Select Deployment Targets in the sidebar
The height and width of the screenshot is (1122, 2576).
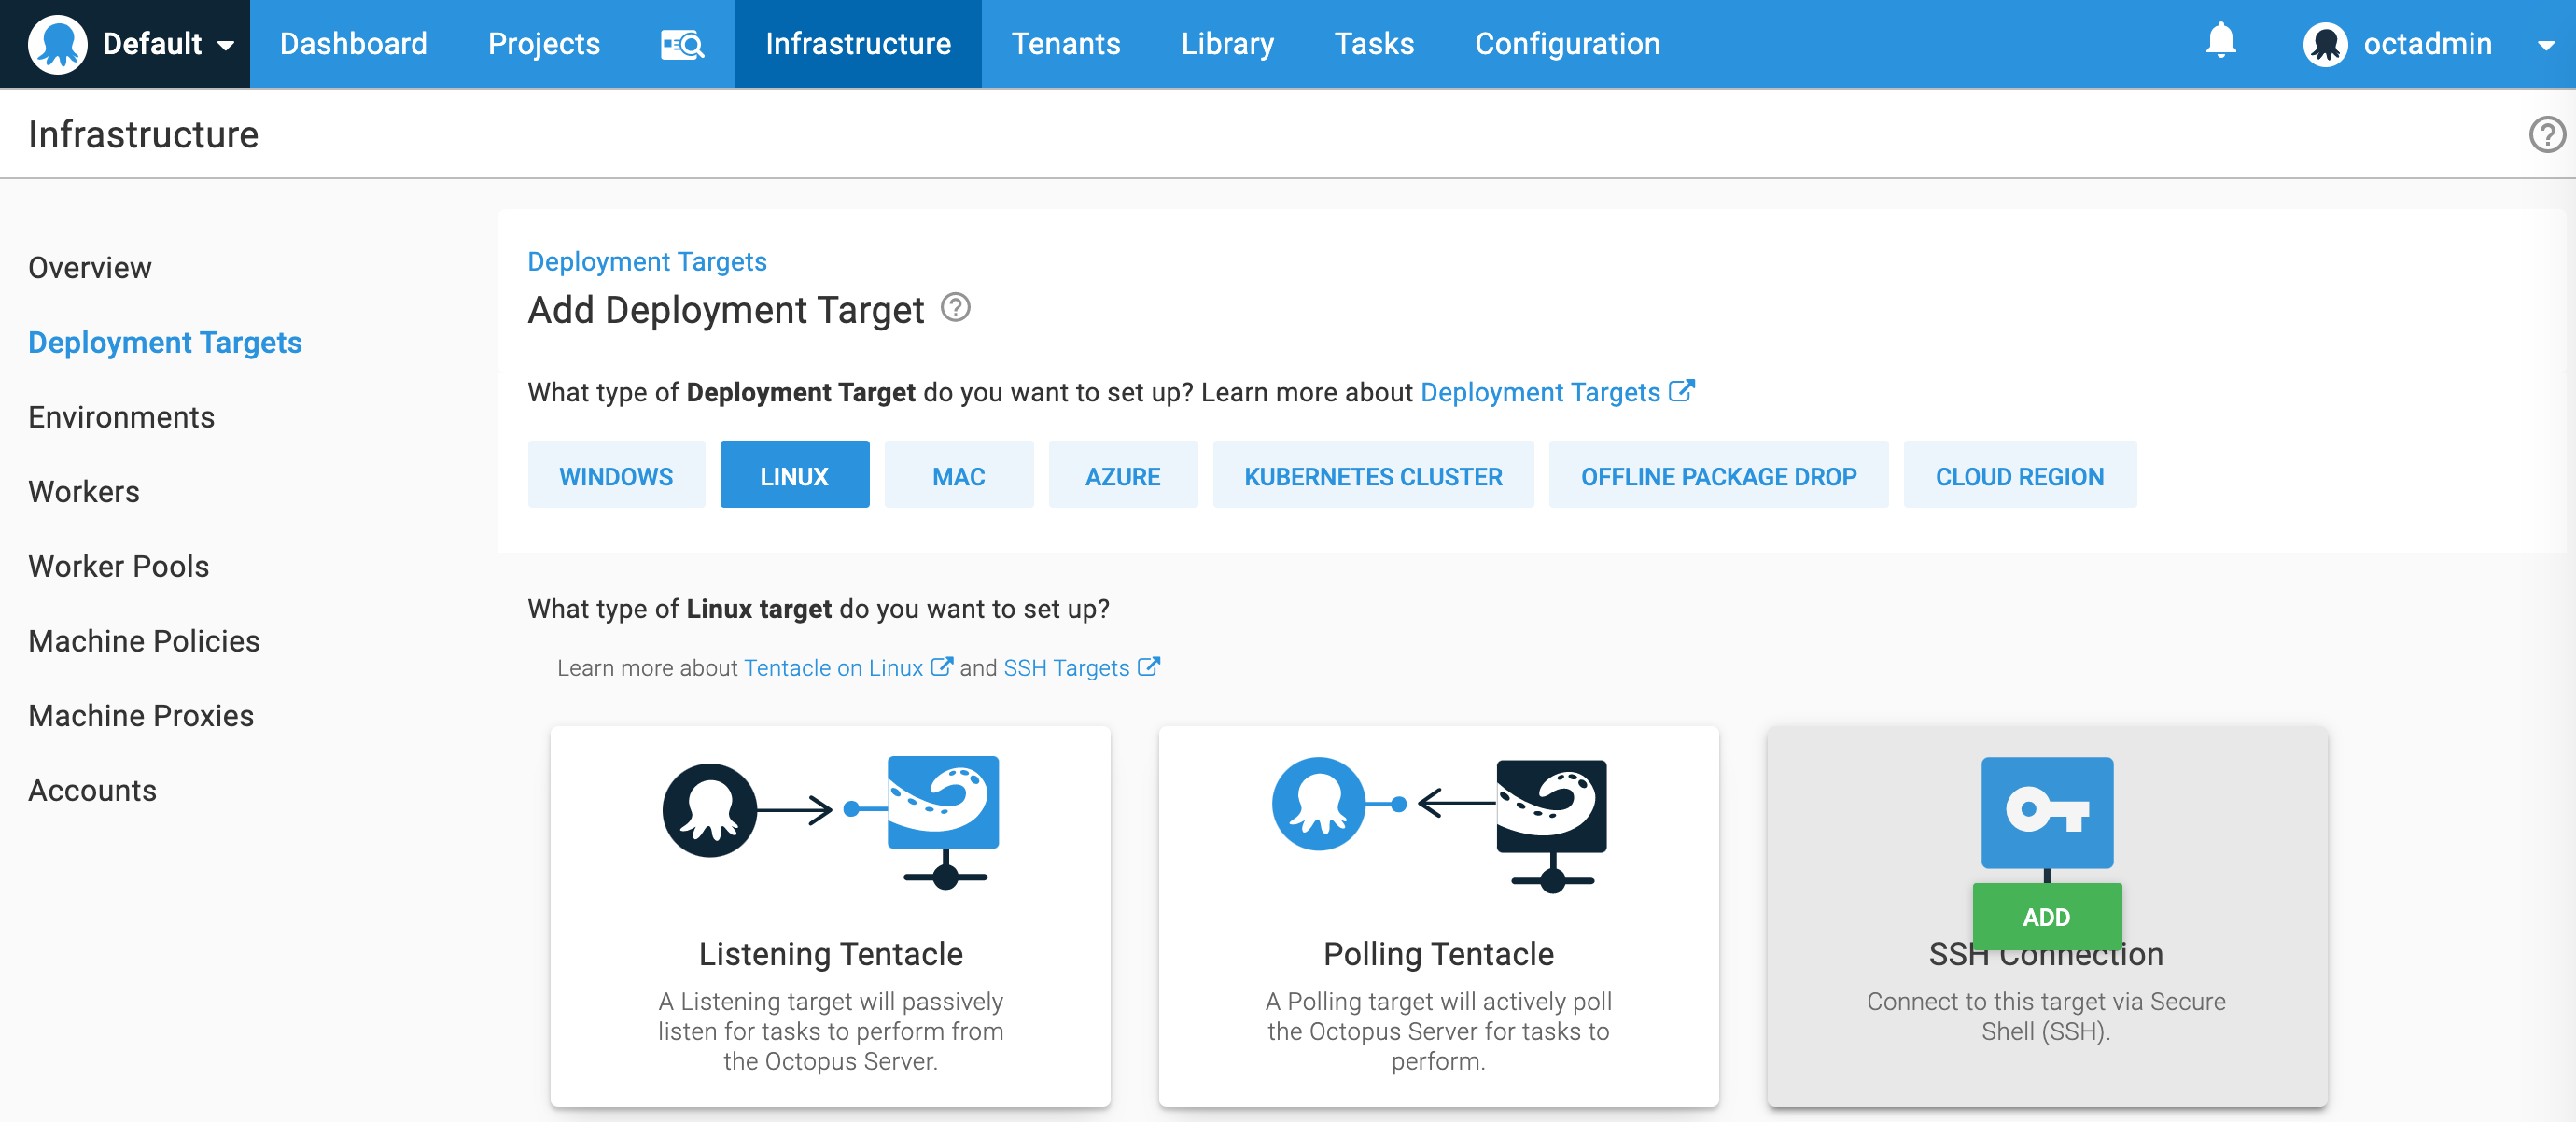165,342
